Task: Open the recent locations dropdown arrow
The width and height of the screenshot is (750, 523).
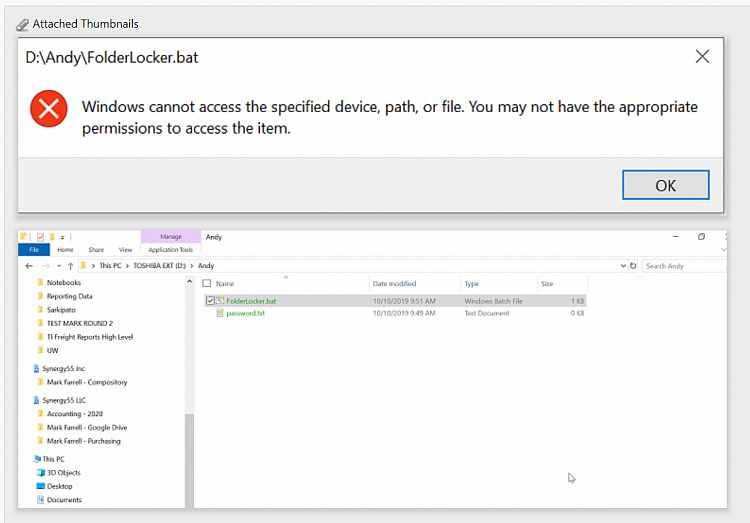Action: (59, 266)
